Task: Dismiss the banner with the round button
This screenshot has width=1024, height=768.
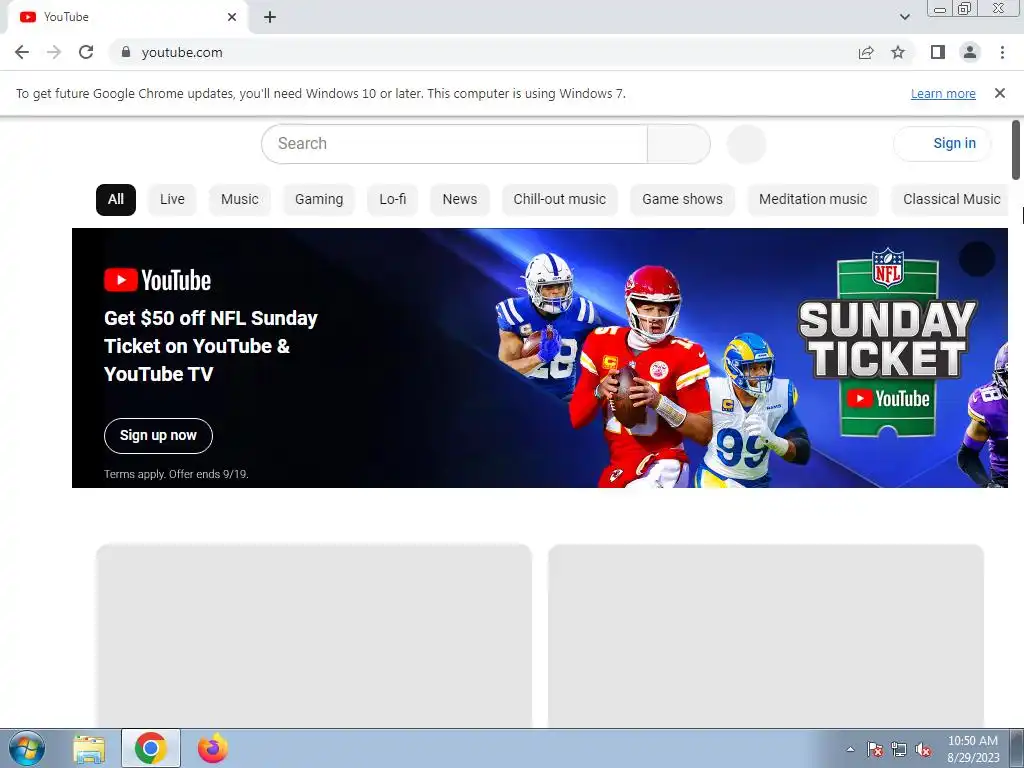Action: pyautogui.click(x=976, y=259)
